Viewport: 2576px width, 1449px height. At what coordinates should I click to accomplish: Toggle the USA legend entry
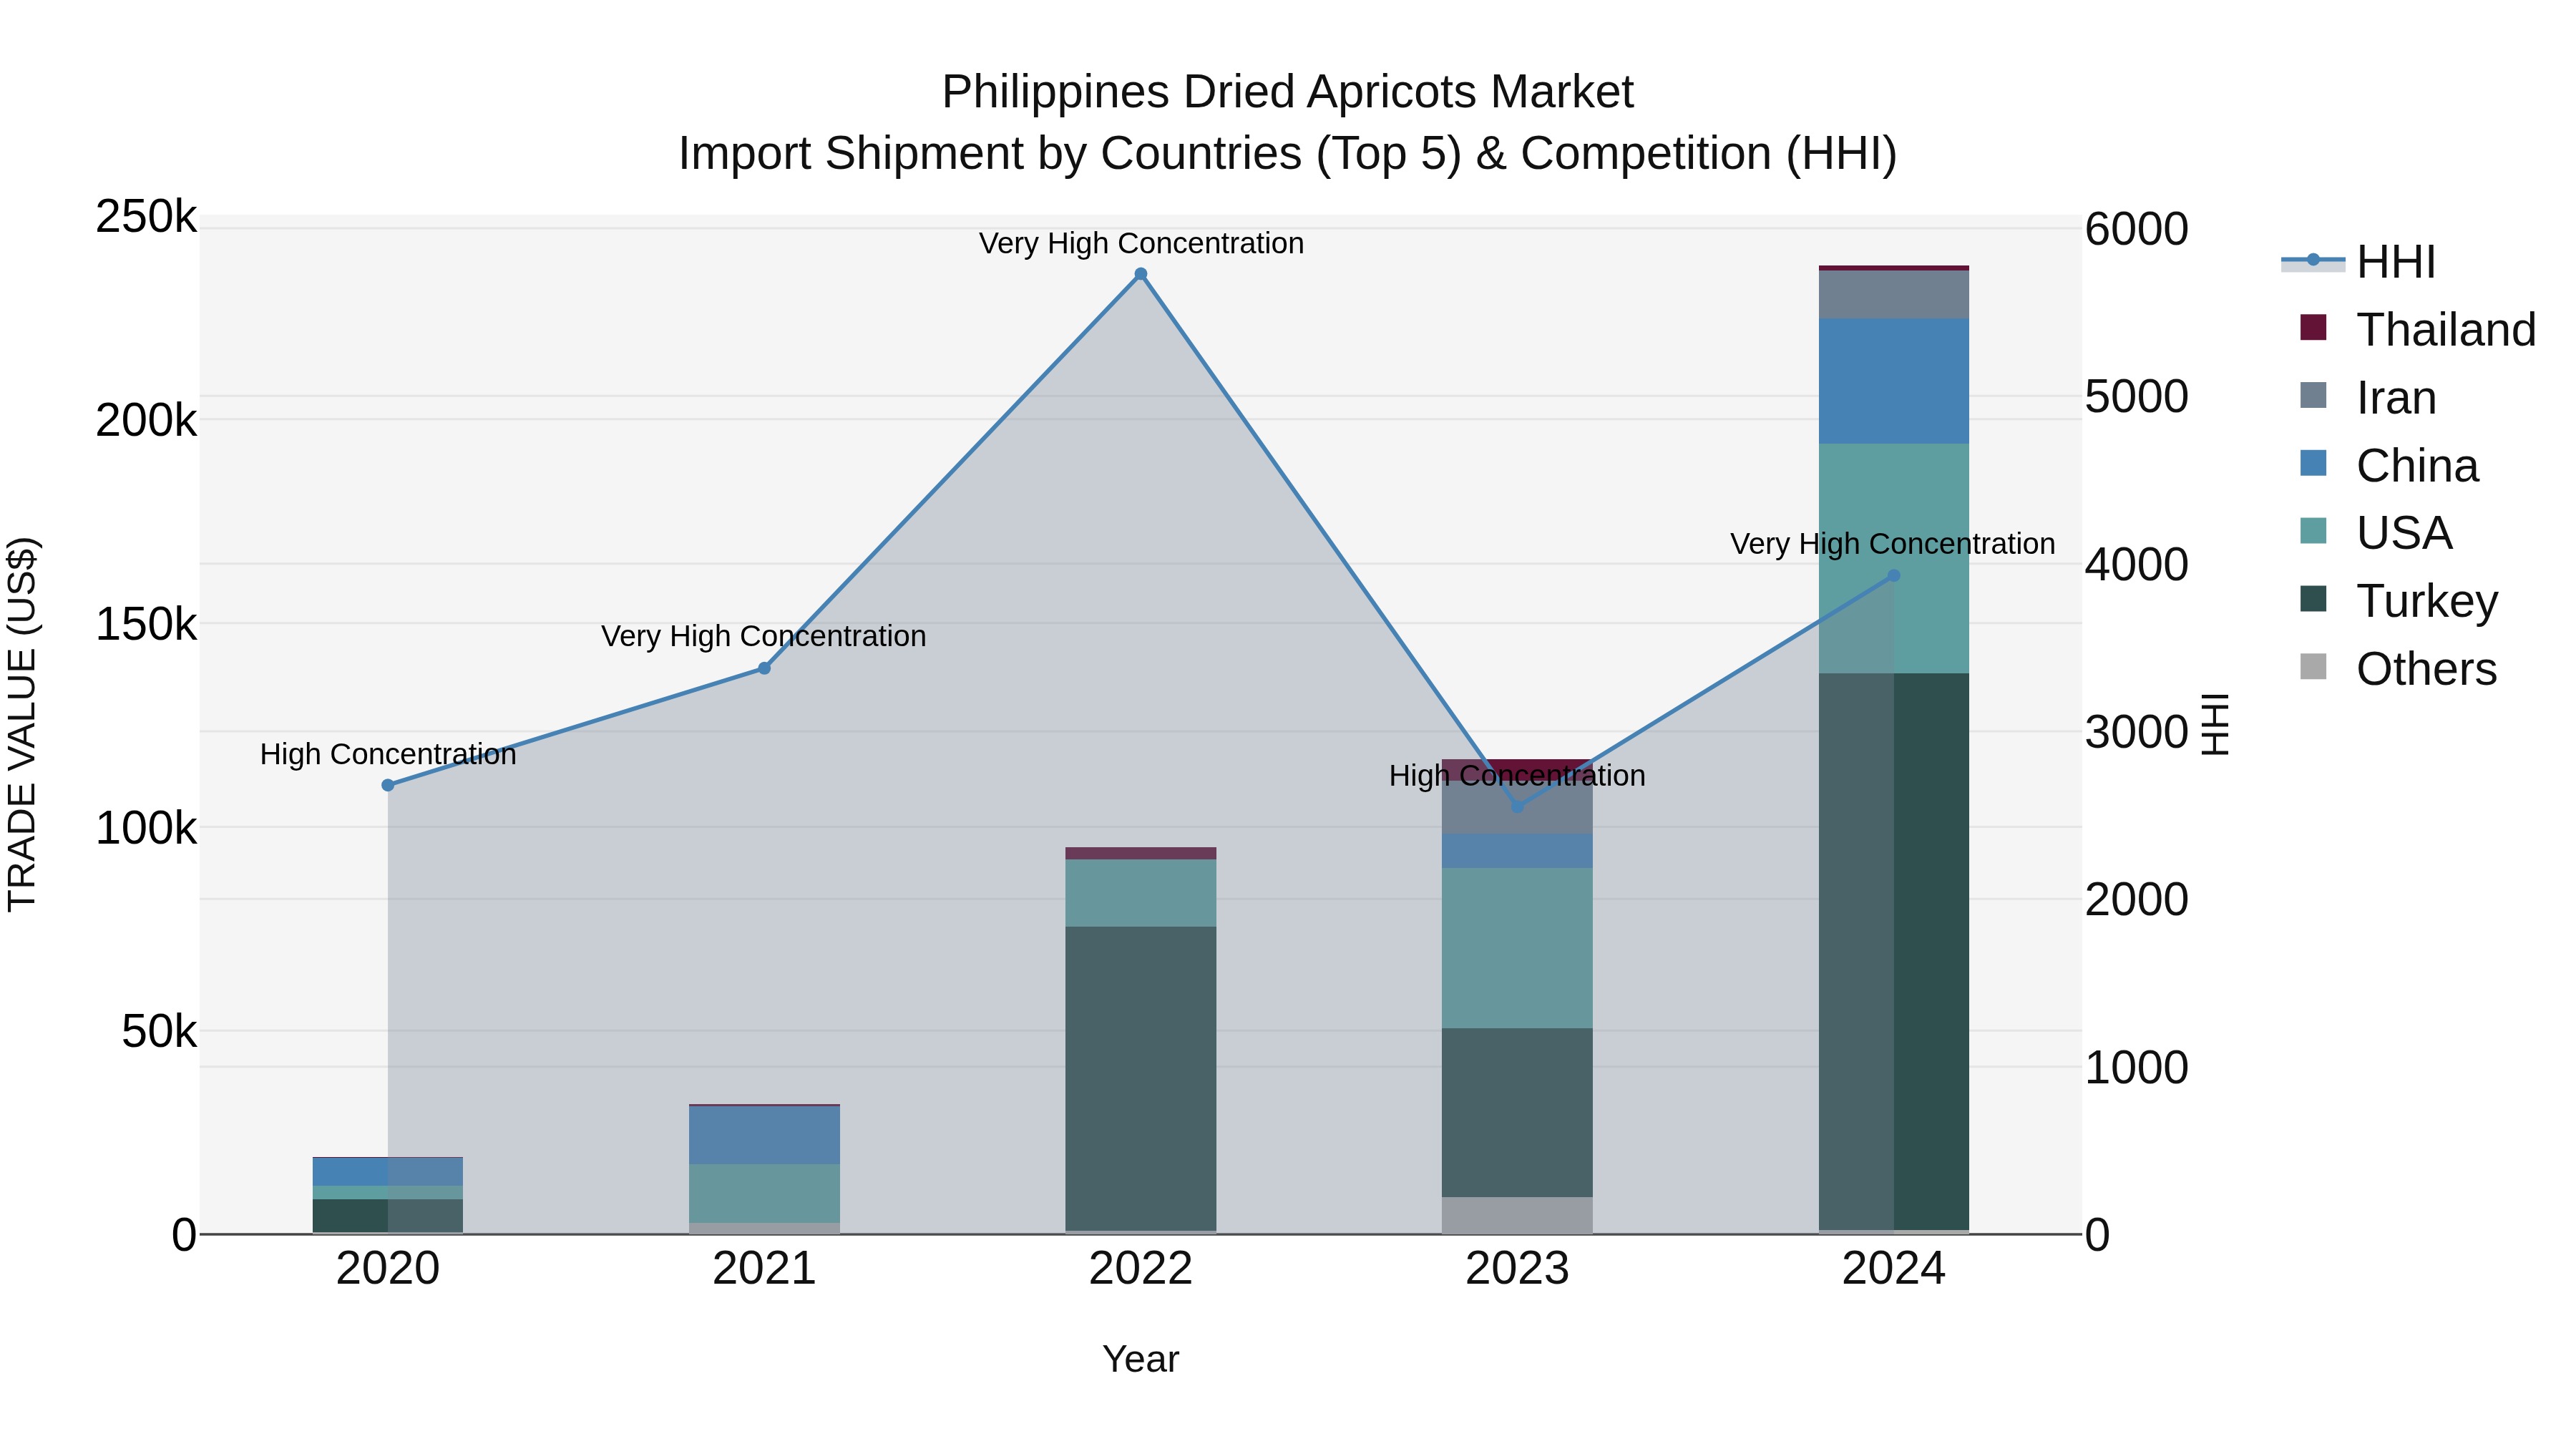click(x=2376, y=533)
